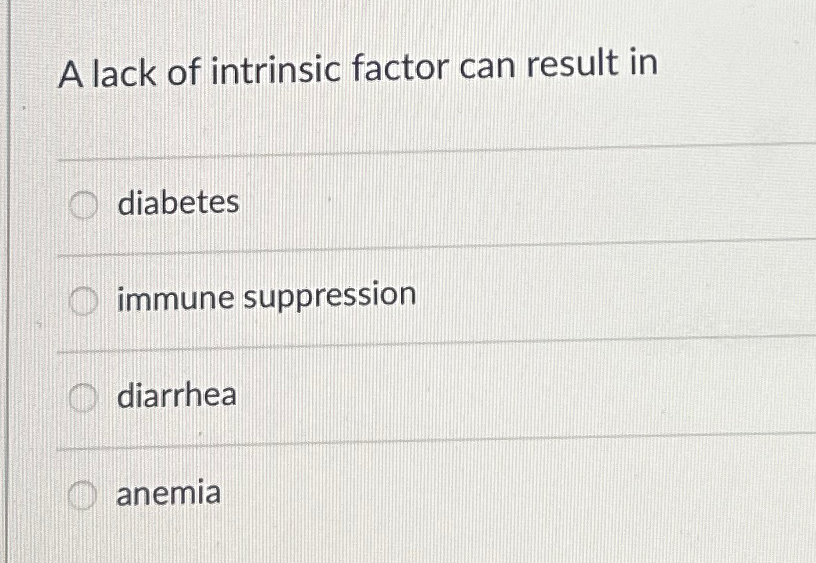
Task: Select the anemia radio button
Action: coord(82,494)
